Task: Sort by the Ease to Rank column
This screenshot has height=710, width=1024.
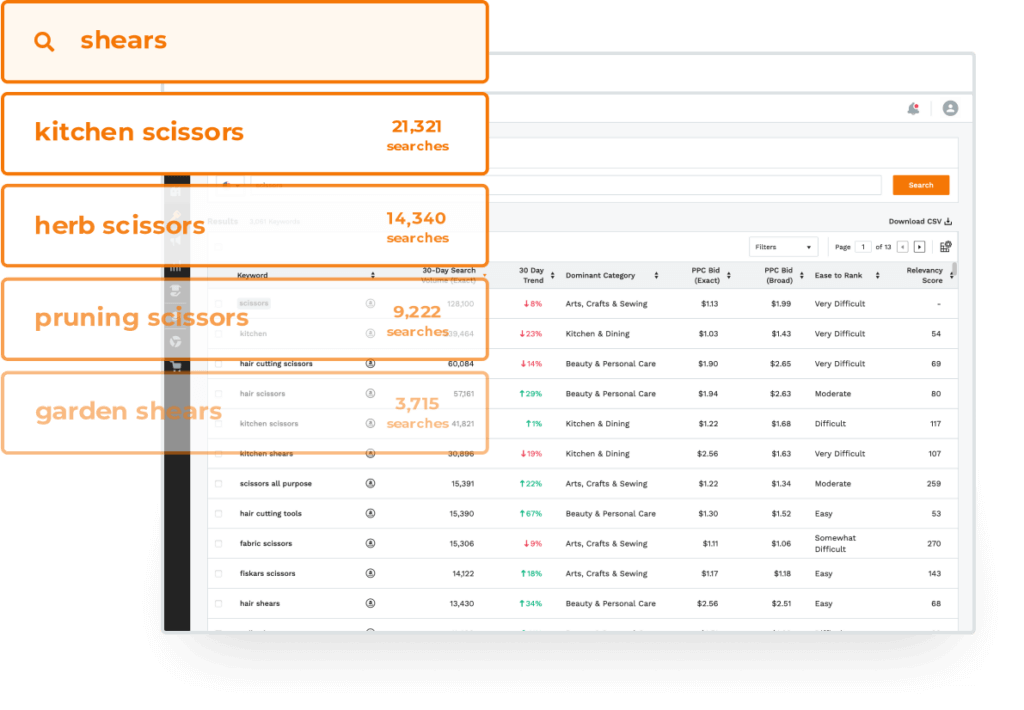Action: (x=877, y=276)
